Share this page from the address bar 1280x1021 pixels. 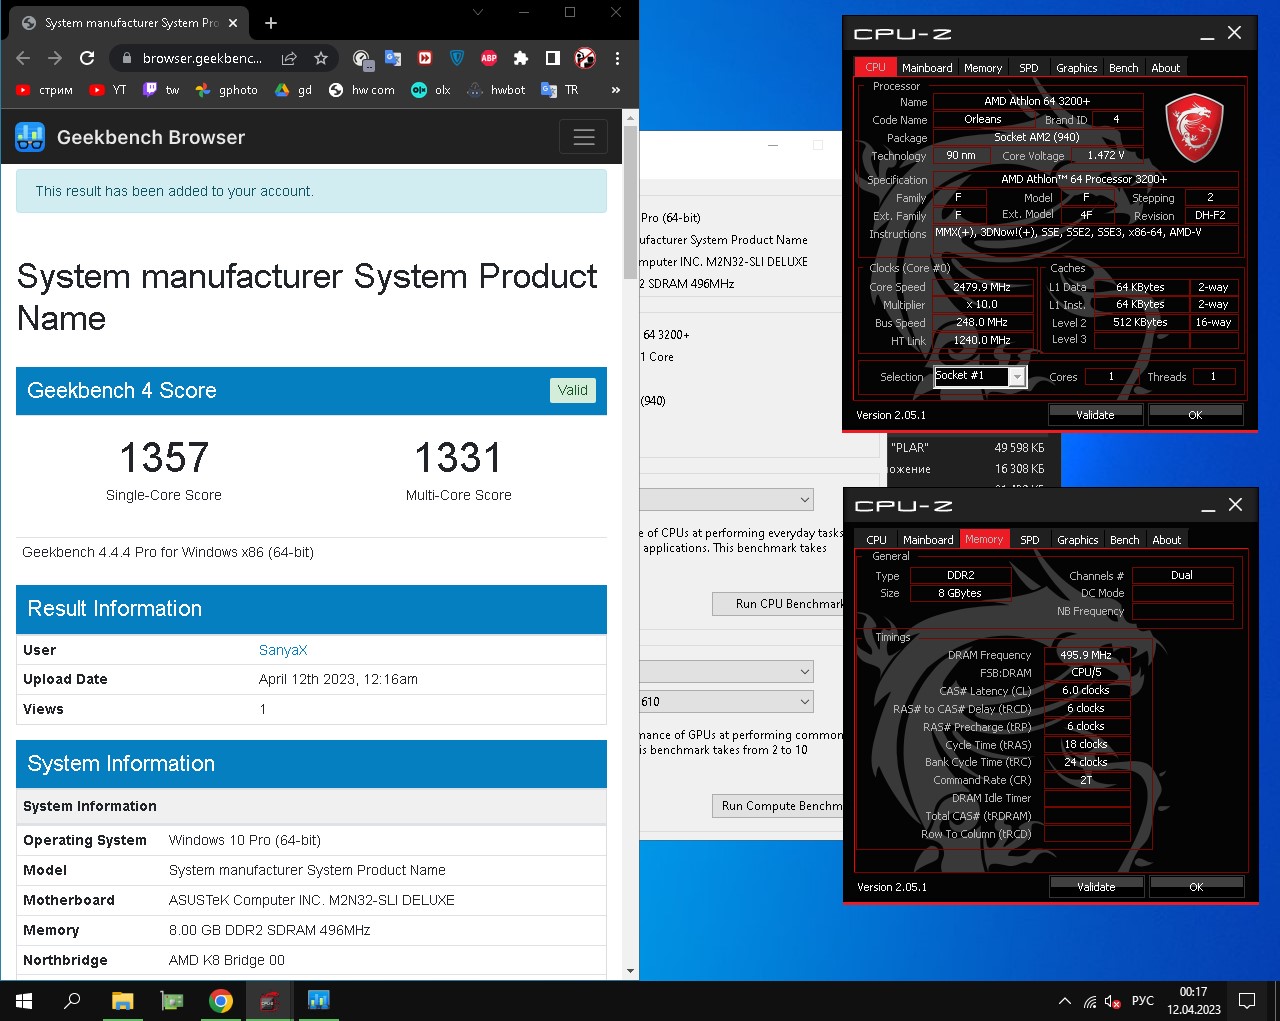[x=289, y=58]
